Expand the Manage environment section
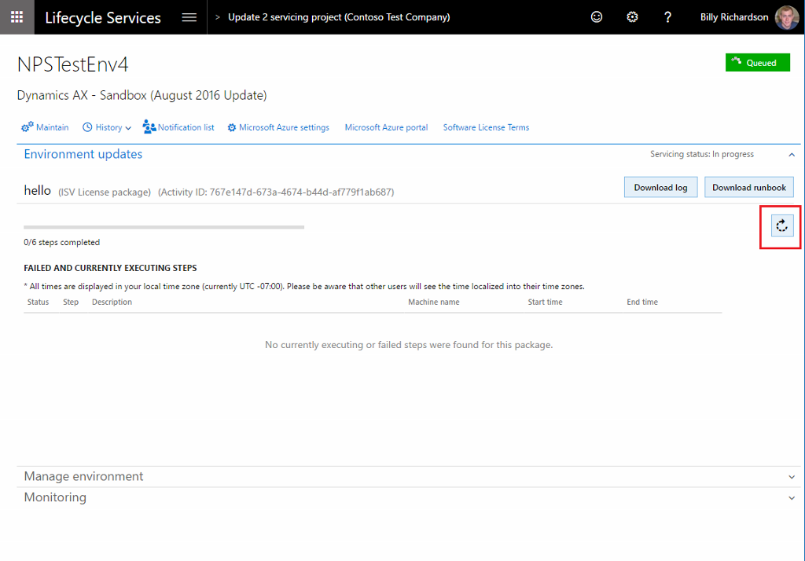The height and width of the screenshot is (561, 805). (792, 477)
